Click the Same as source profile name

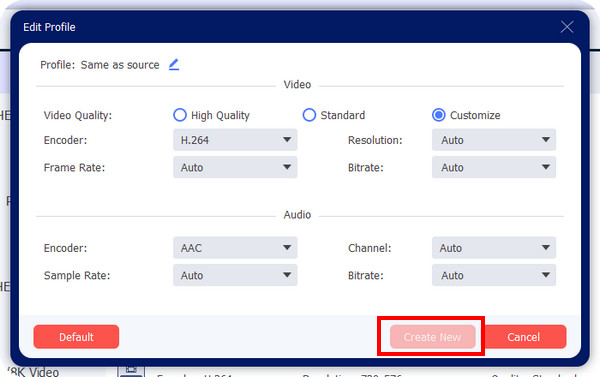coord(120,65)
